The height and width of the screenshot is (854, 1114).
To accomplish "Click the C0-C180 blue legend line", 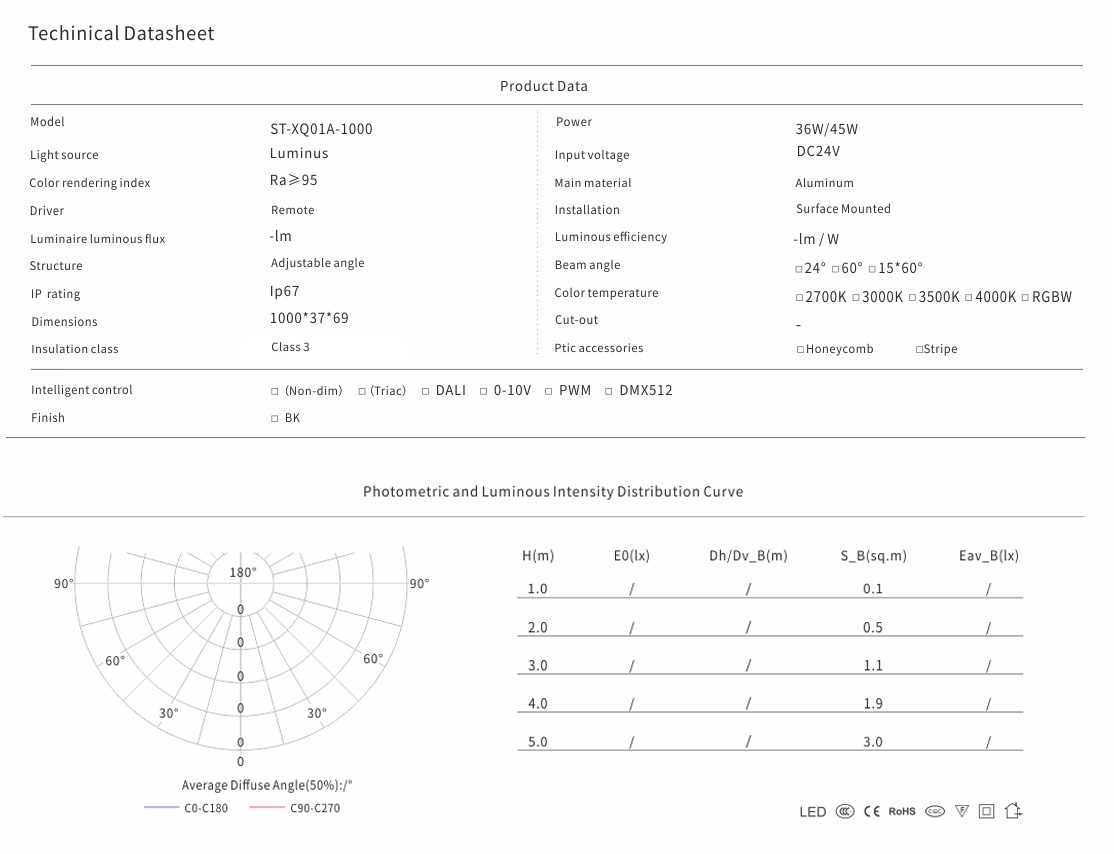I will tap(161, 808).
